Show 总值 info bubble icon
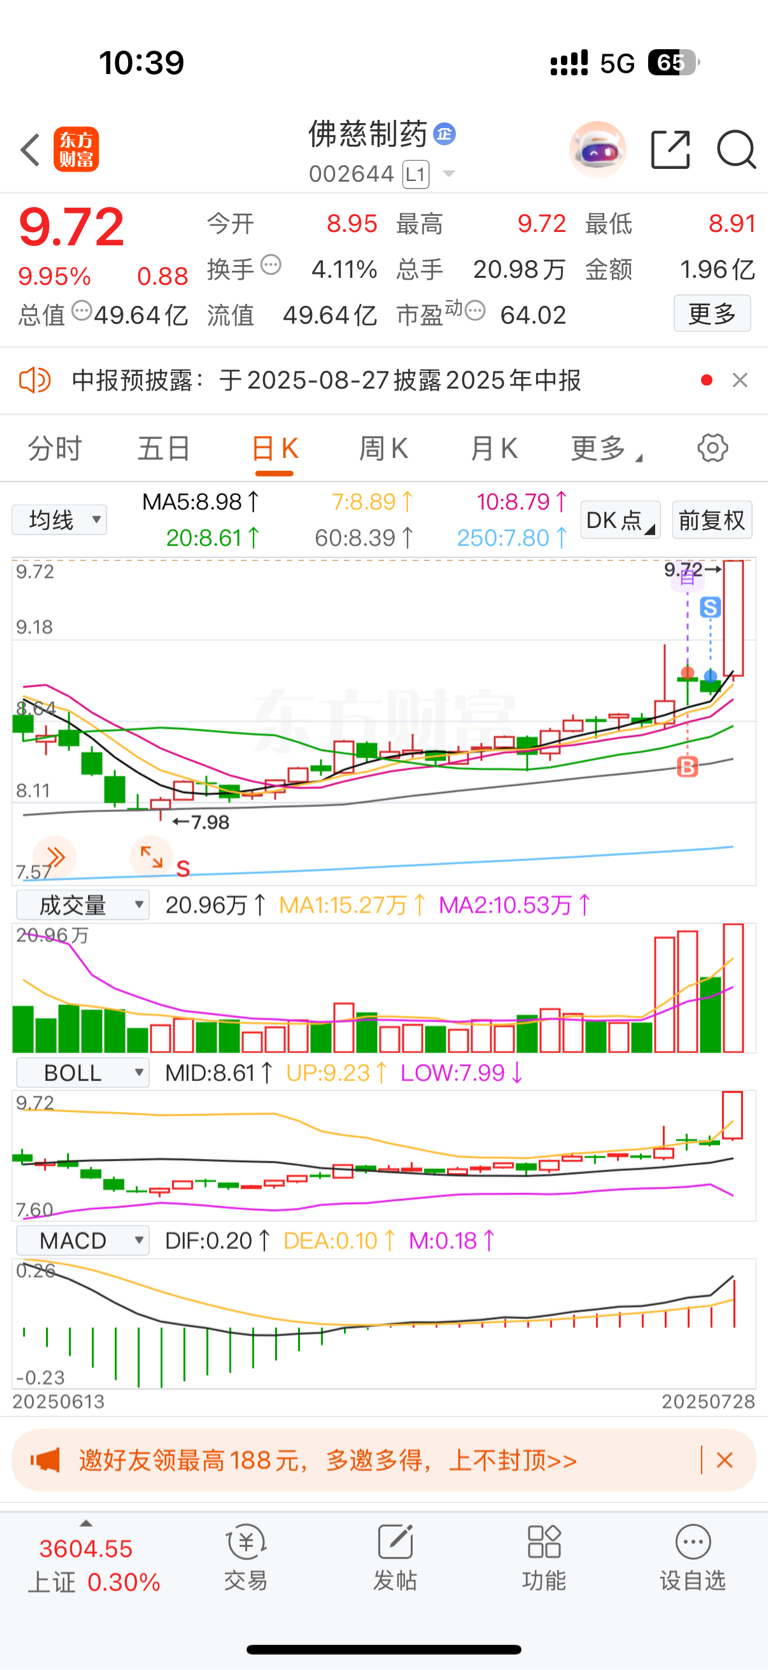Image resolution: width=768 pixels, height=1670 pixels. 81,311
